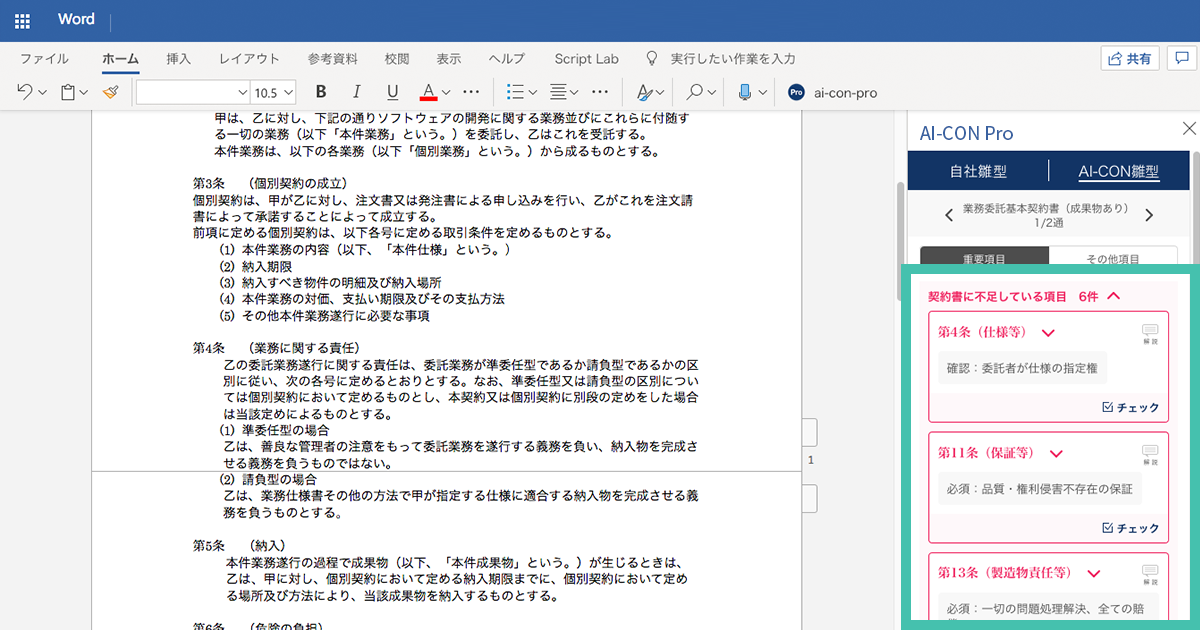1200x630 pixels.
Task: Open the ファイル menu
Action: (45, 59)
